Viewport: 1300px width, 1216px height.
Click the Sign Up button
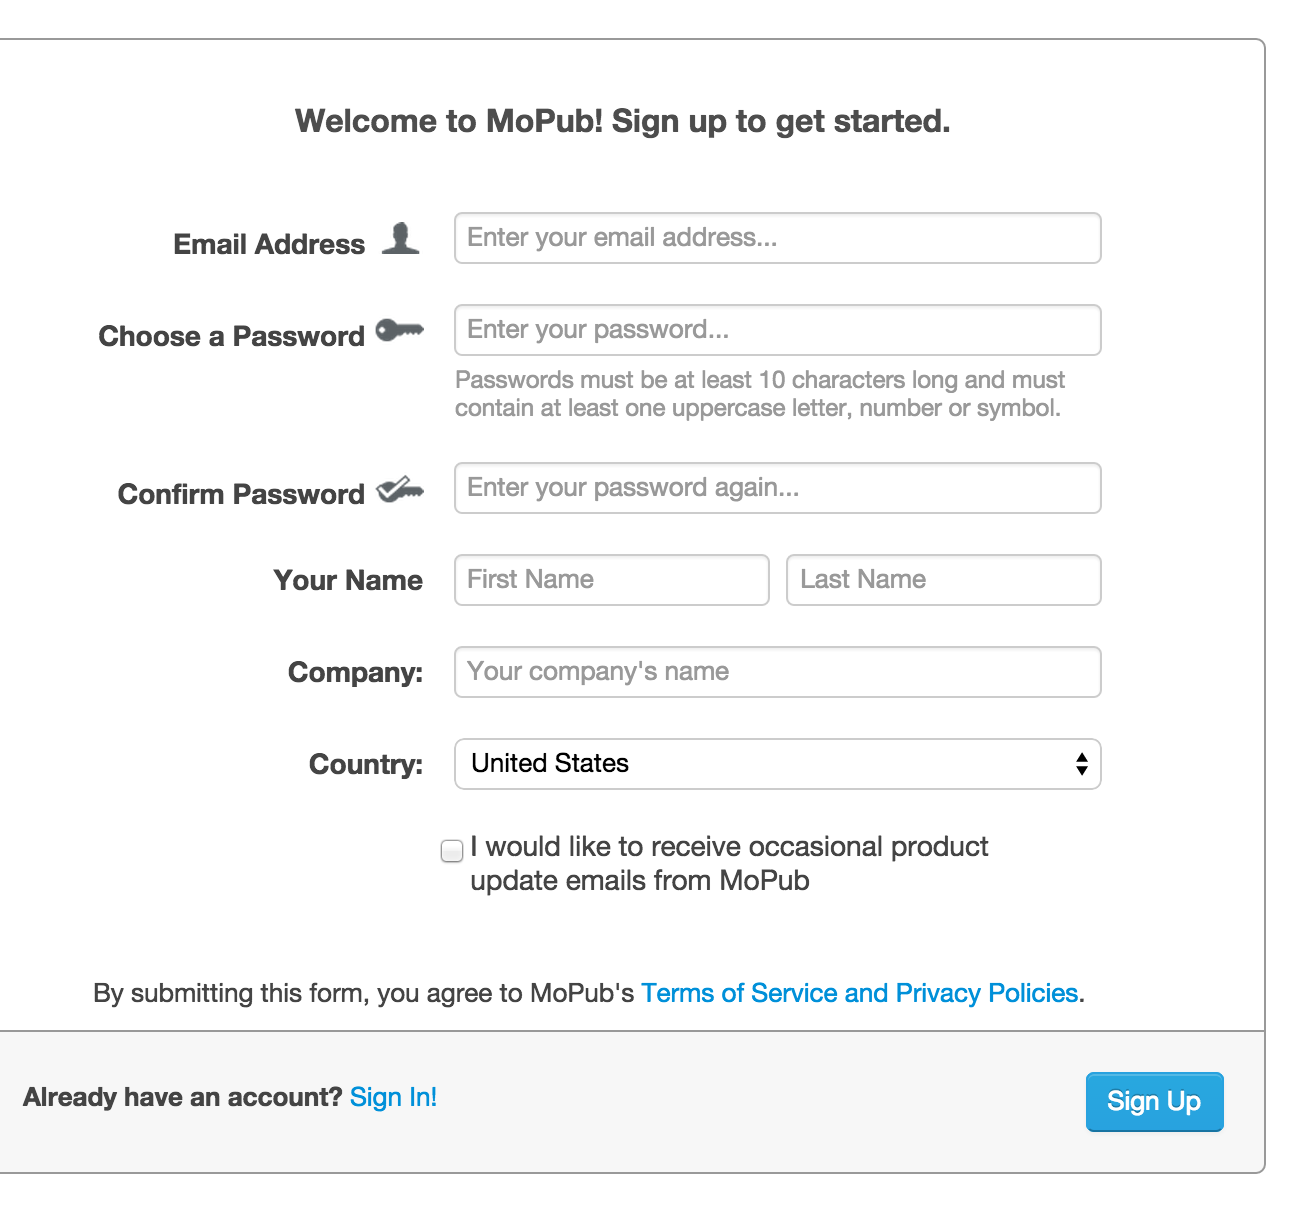(1154, 1102)
